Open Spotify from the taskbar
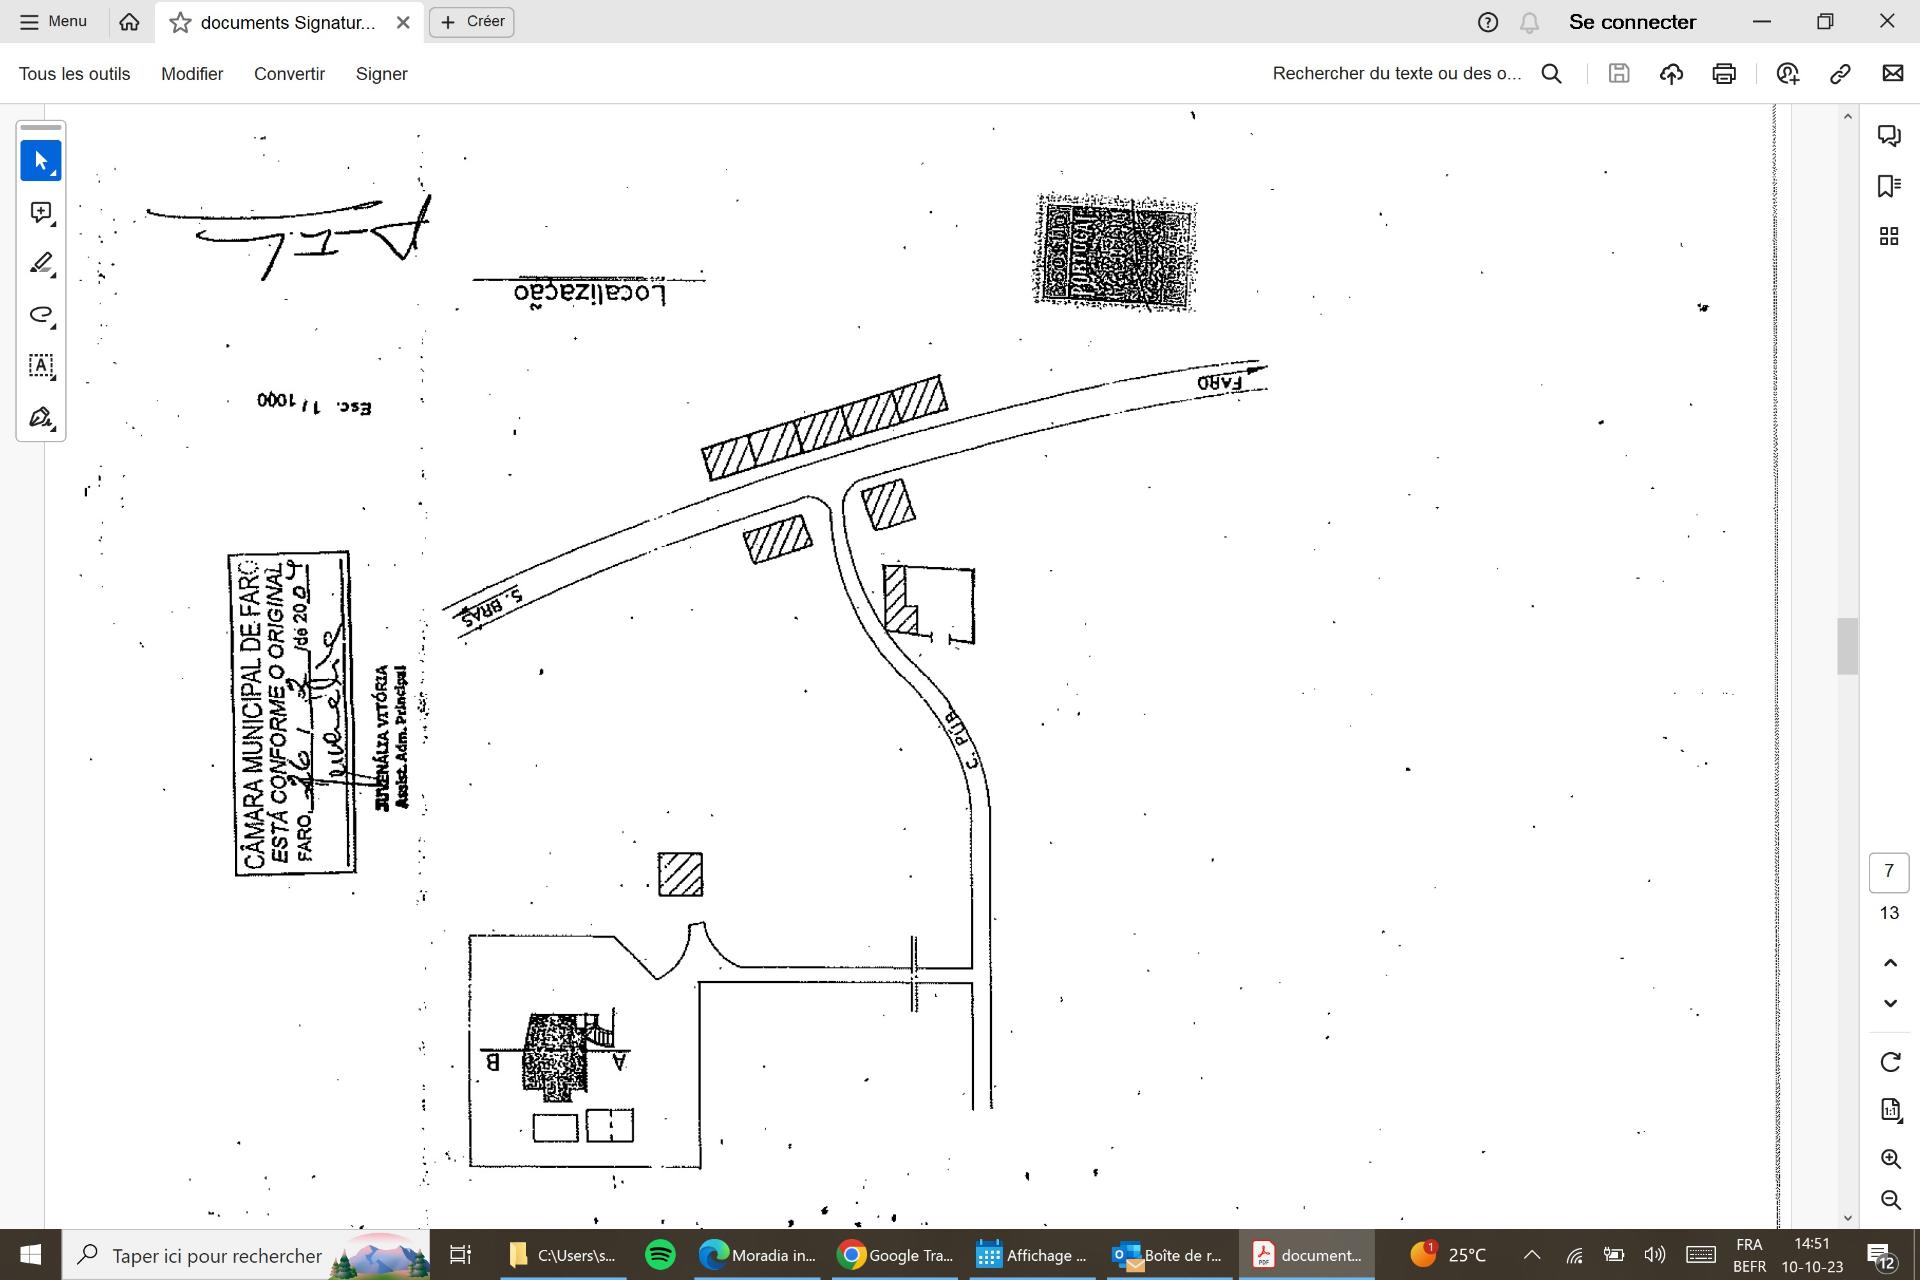The width and height of the screenshot is (1920, 1280). point(660,1255)
